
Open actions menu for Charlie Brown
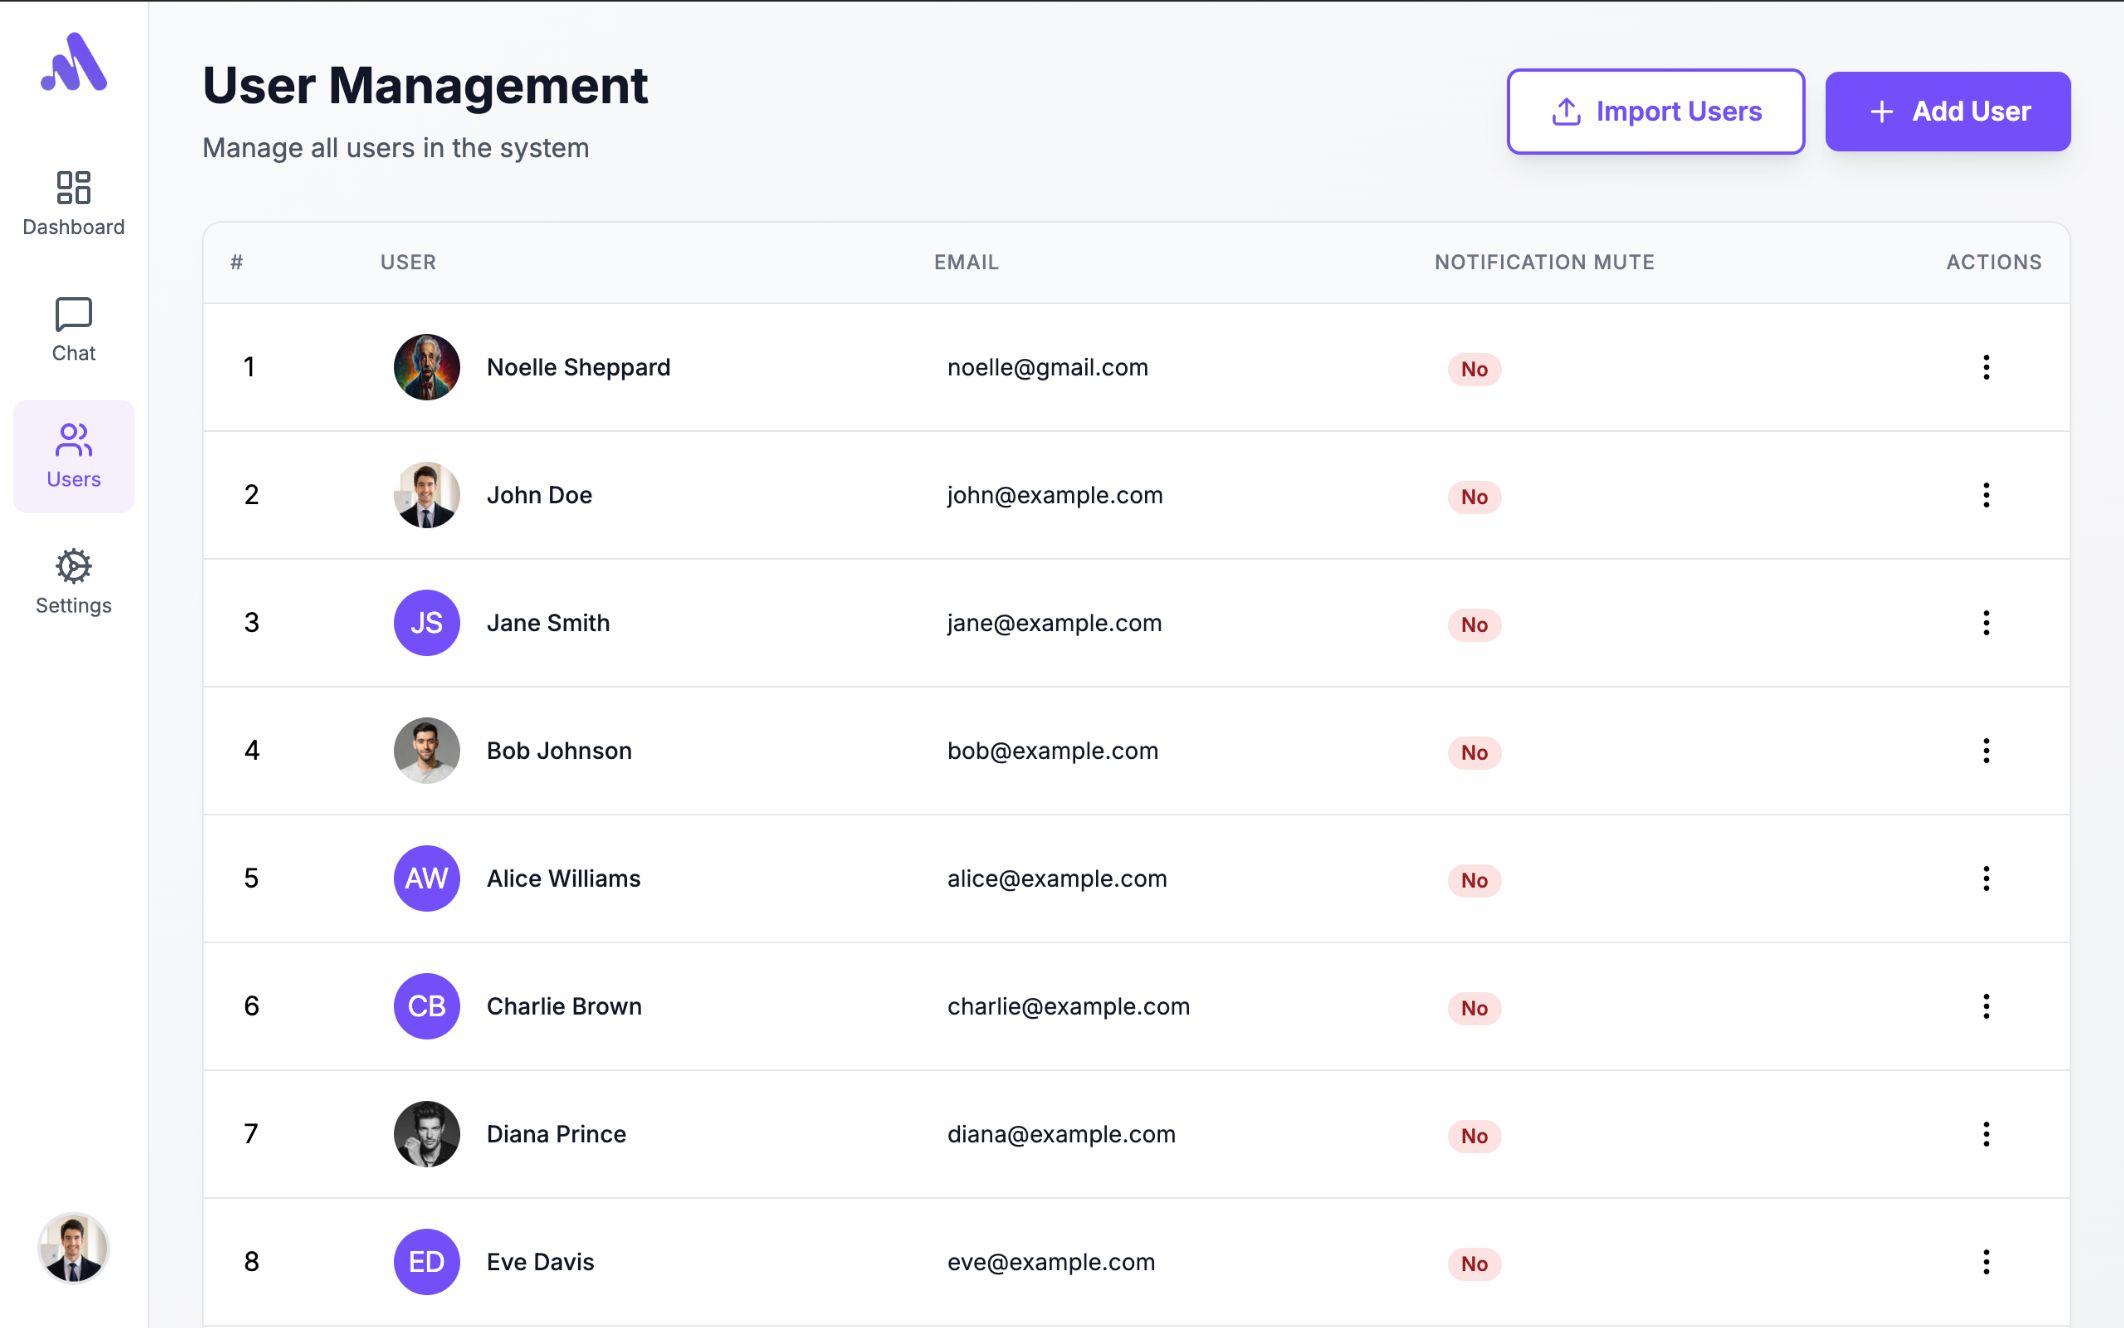tap(1986, 1006)
